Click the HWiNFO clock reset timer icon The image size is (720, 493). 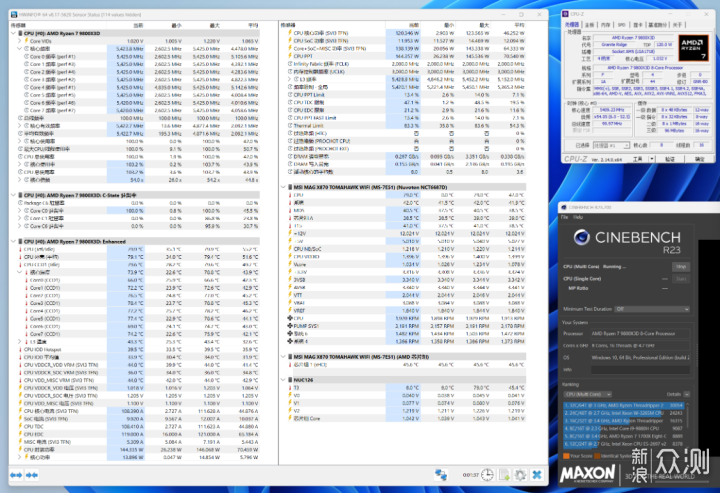click(x=487, y=475)
